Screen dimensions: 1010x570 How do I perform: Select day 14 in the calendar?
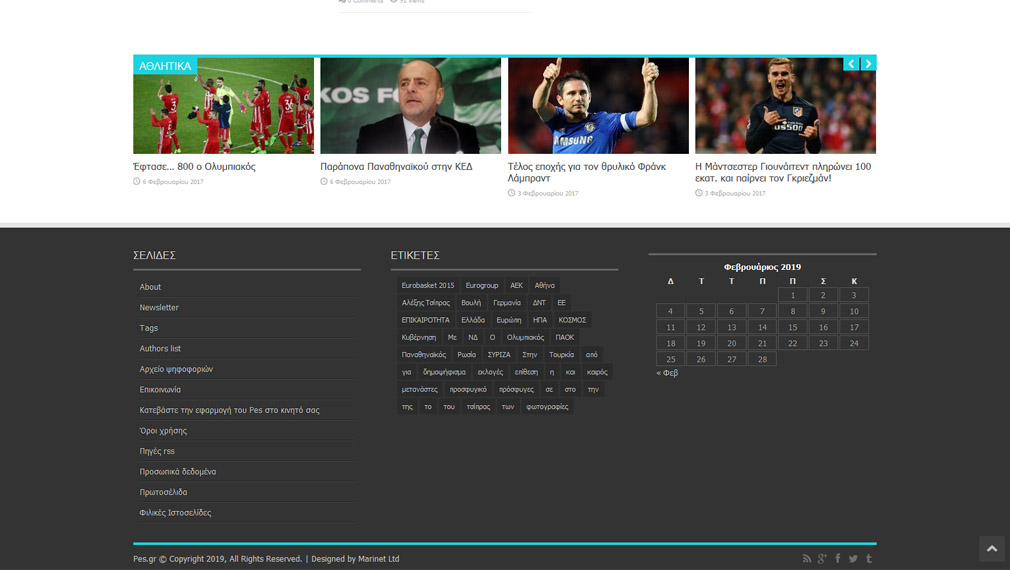[x=762, y=327]
